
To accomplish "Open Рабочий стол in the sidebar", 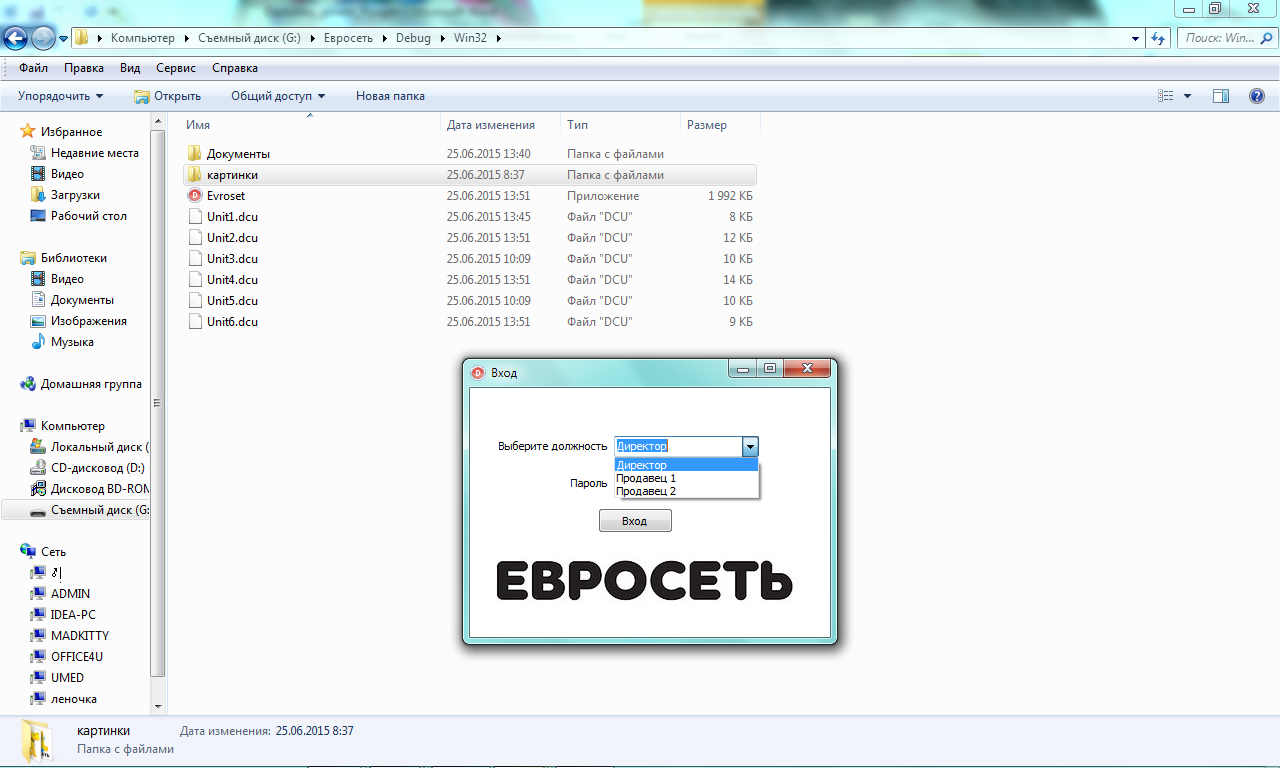I will [x=88, y=216].
